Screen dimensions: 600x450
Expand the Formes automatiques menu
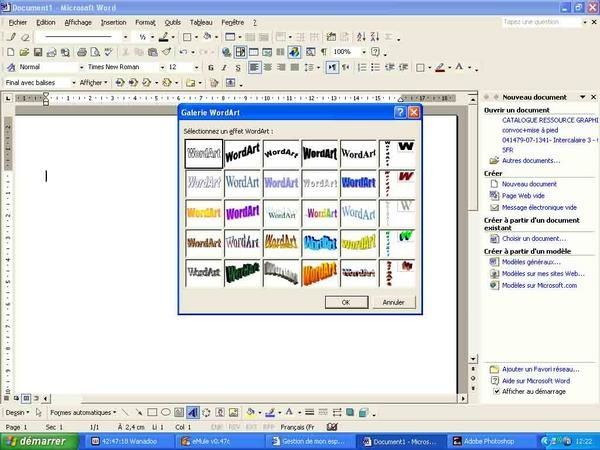click(x=83, y=412)
